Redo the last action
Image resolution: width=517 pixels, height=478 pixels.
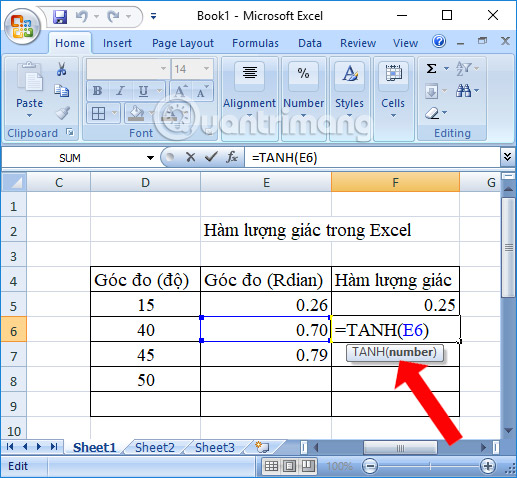(114, 16)
